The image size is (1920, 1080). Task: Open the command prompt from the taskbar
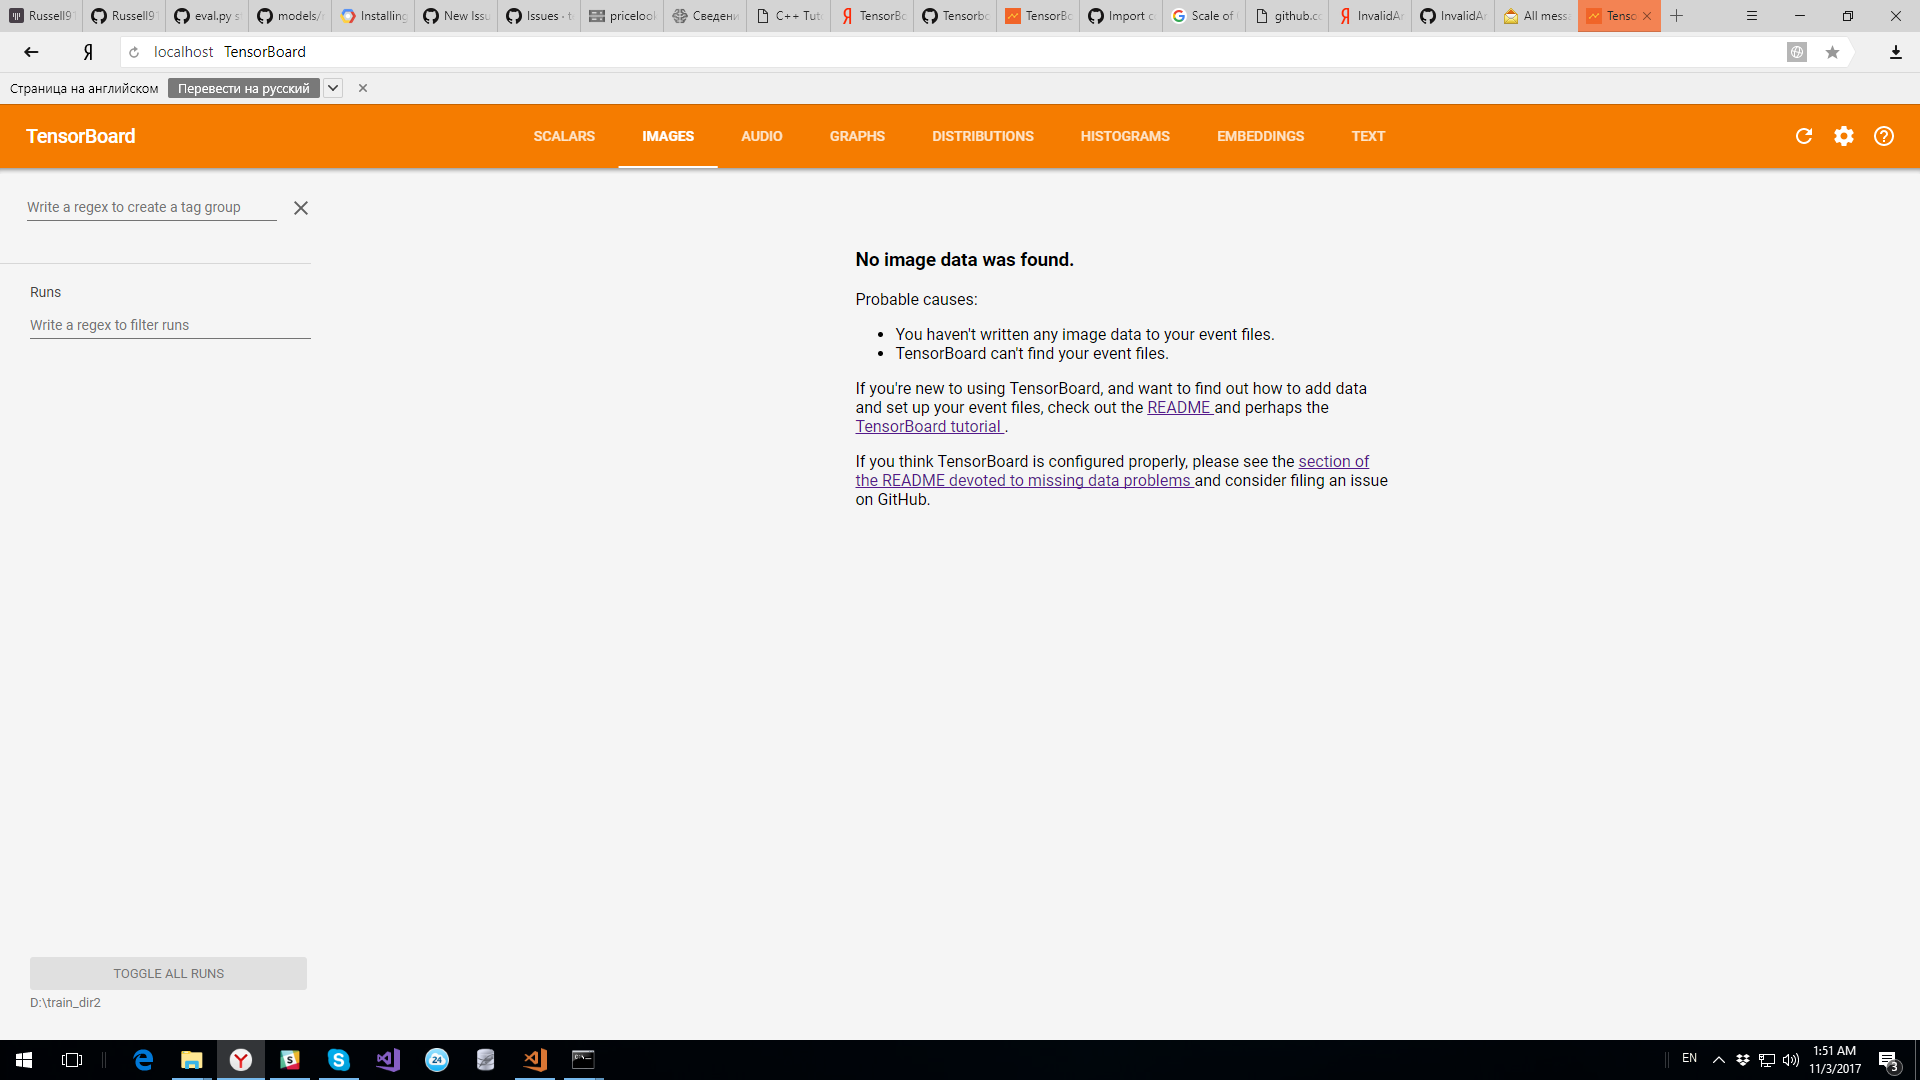(x=583, y=1060)
